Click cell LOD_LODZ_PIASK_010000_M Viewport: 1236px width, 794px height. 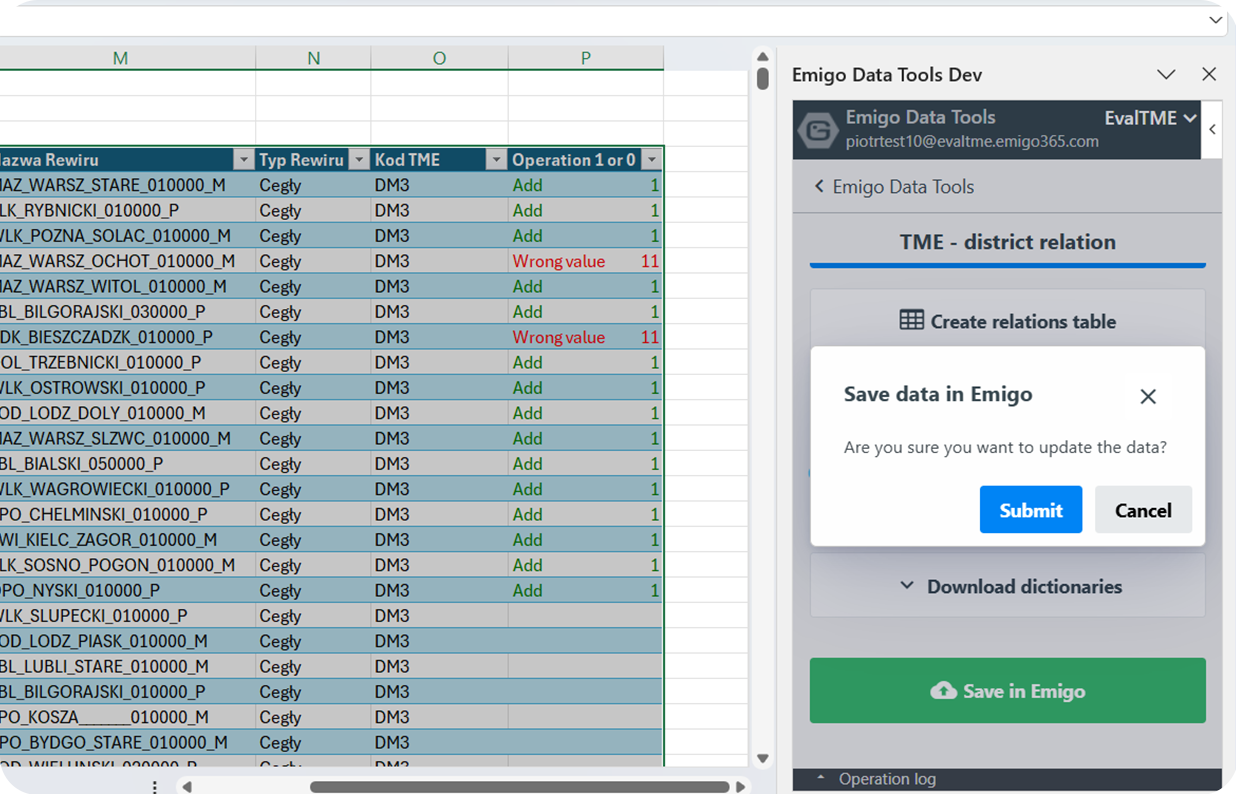pos(128,641)
